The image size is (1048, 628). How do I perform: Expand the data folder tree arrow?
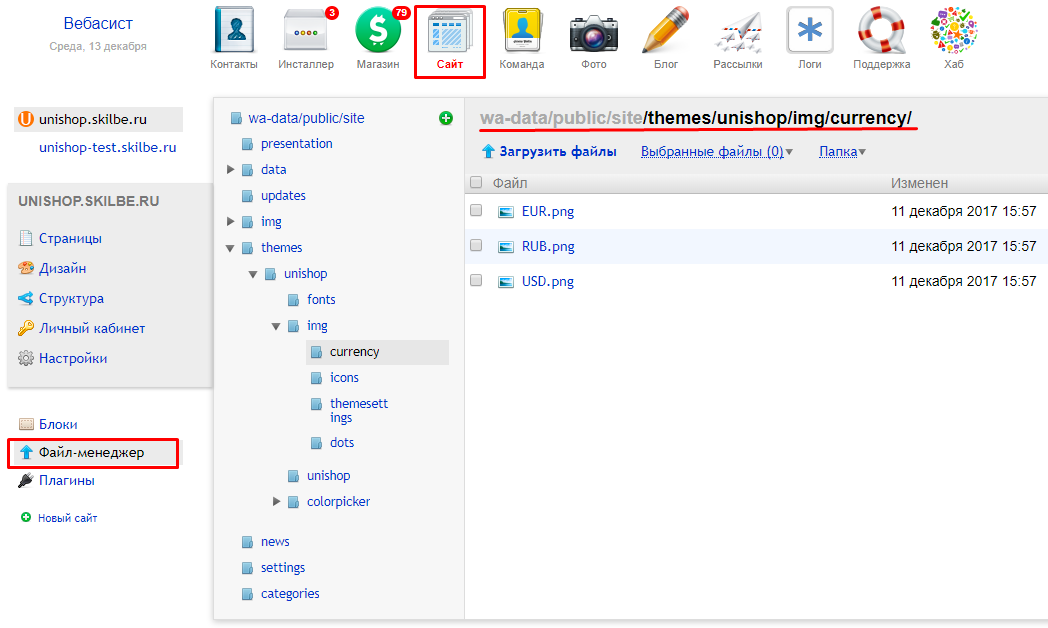[x=232, y=170]
